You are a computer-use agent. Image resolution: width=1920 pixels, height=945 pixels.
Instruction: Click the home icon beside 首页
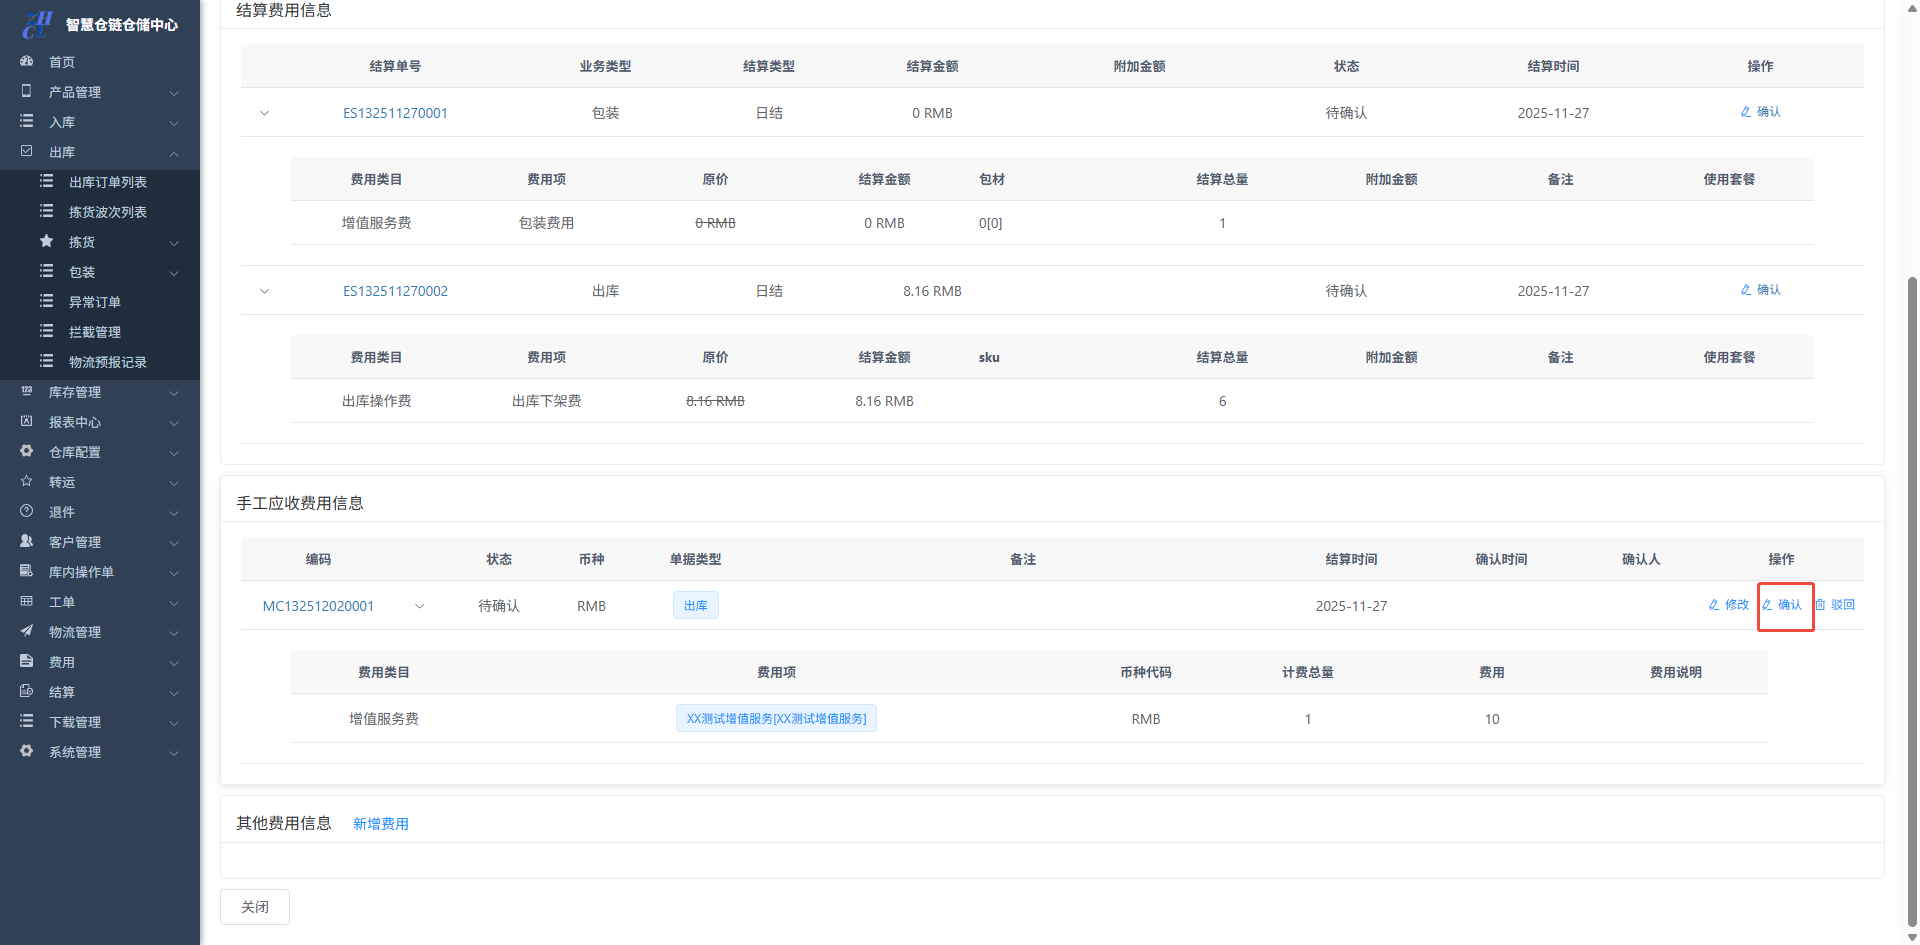click(27, 62)
